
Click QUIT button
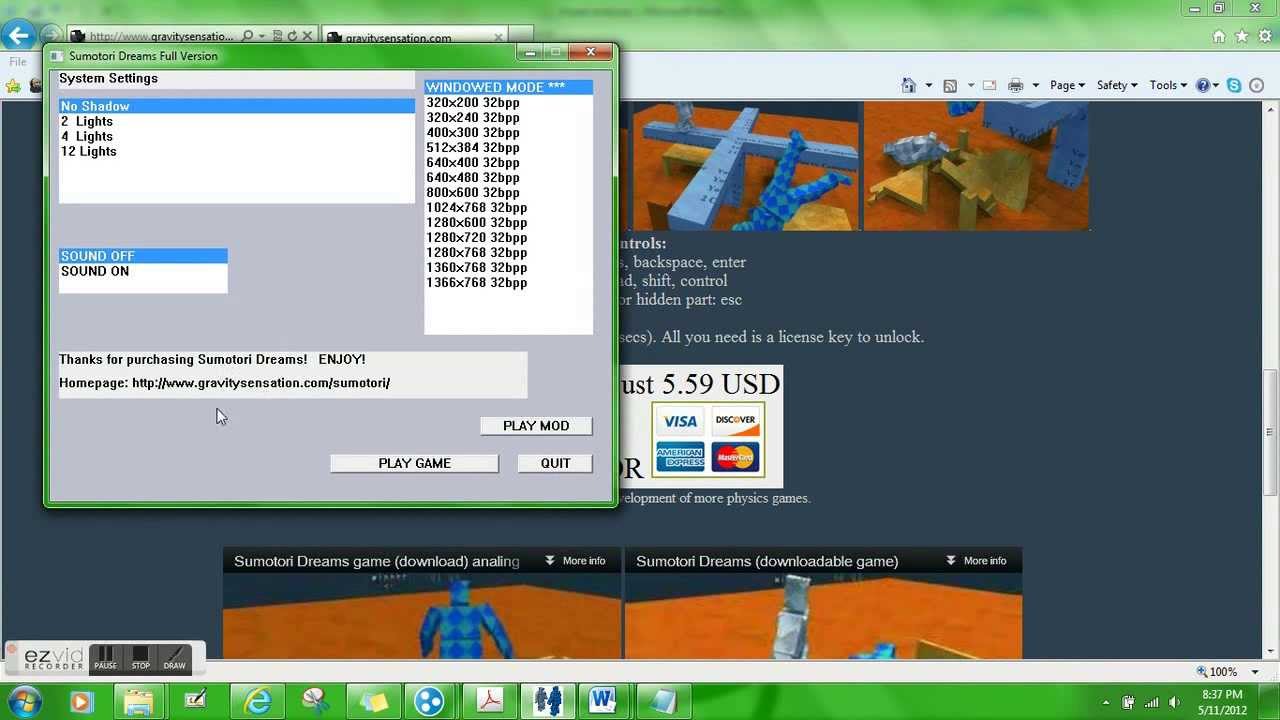coord(555,463)
